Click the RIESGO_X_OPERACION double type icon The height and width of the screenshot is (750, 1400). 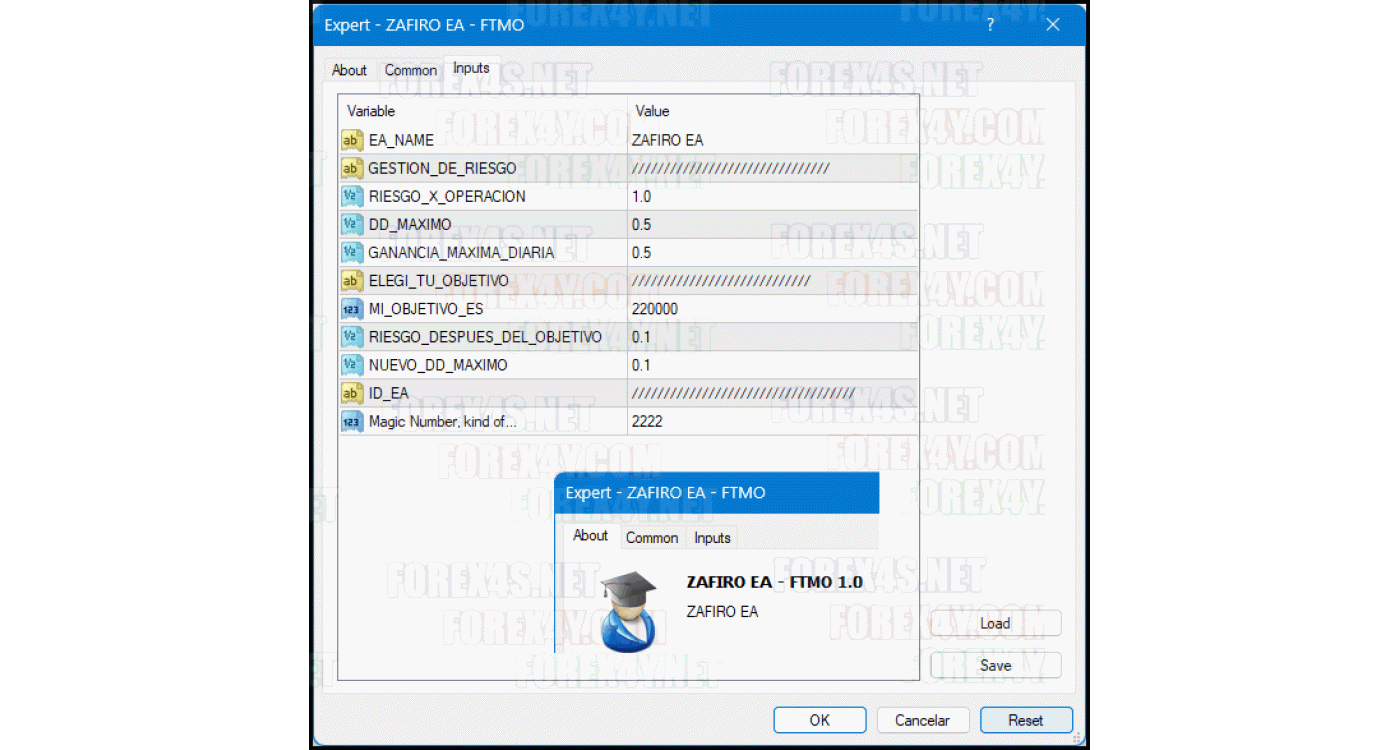351,196
